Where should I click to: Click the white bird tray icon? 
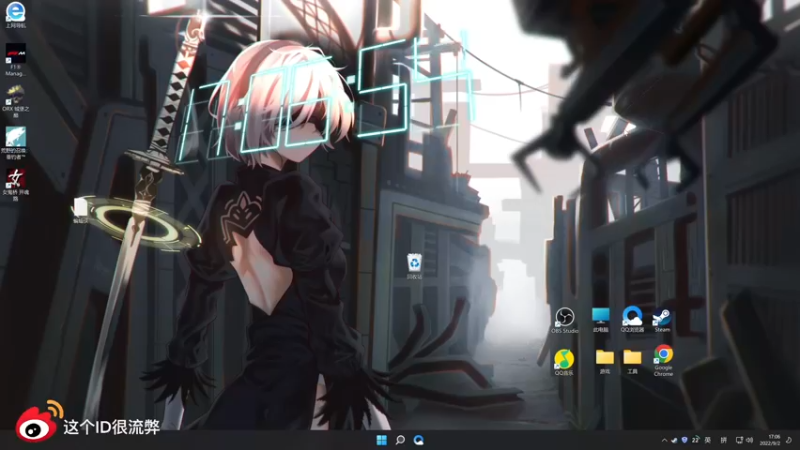(674, 440)
